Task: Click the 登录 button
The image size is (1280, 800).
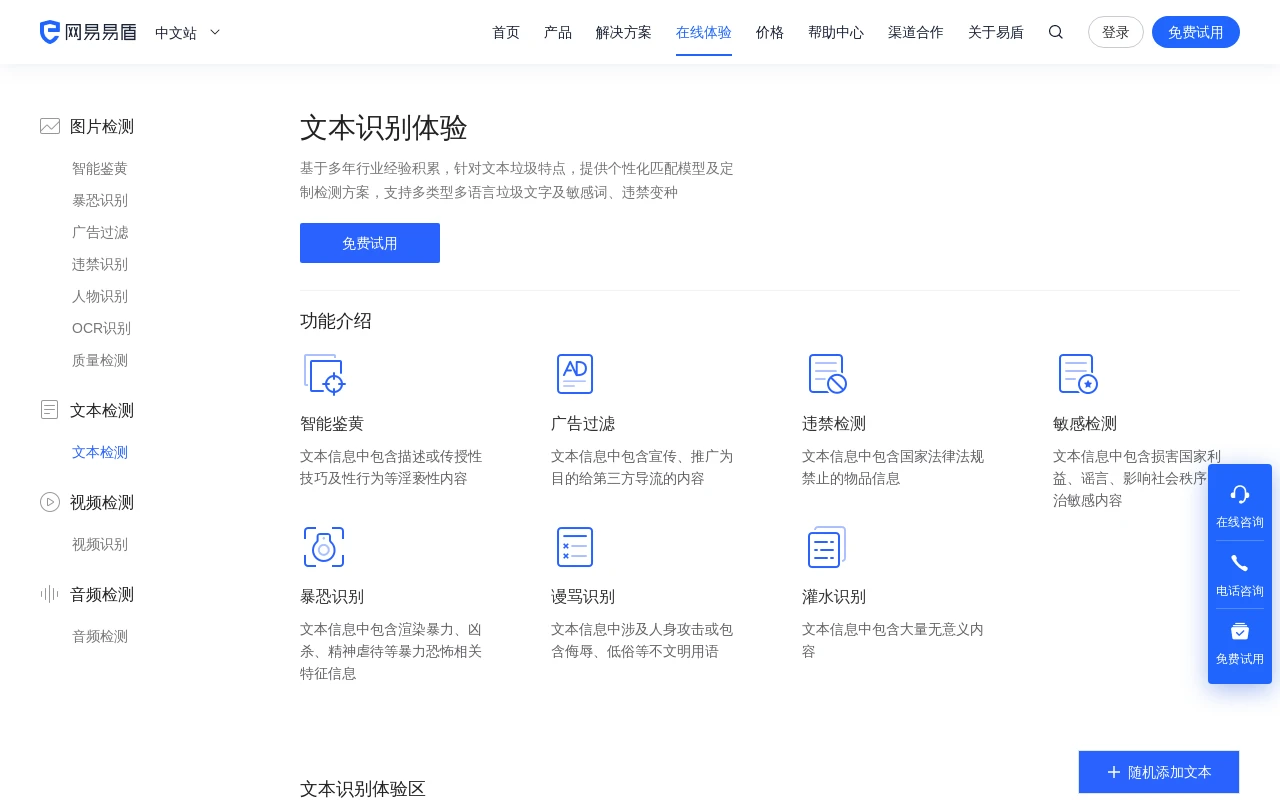Action: [x=1116, y=32]
